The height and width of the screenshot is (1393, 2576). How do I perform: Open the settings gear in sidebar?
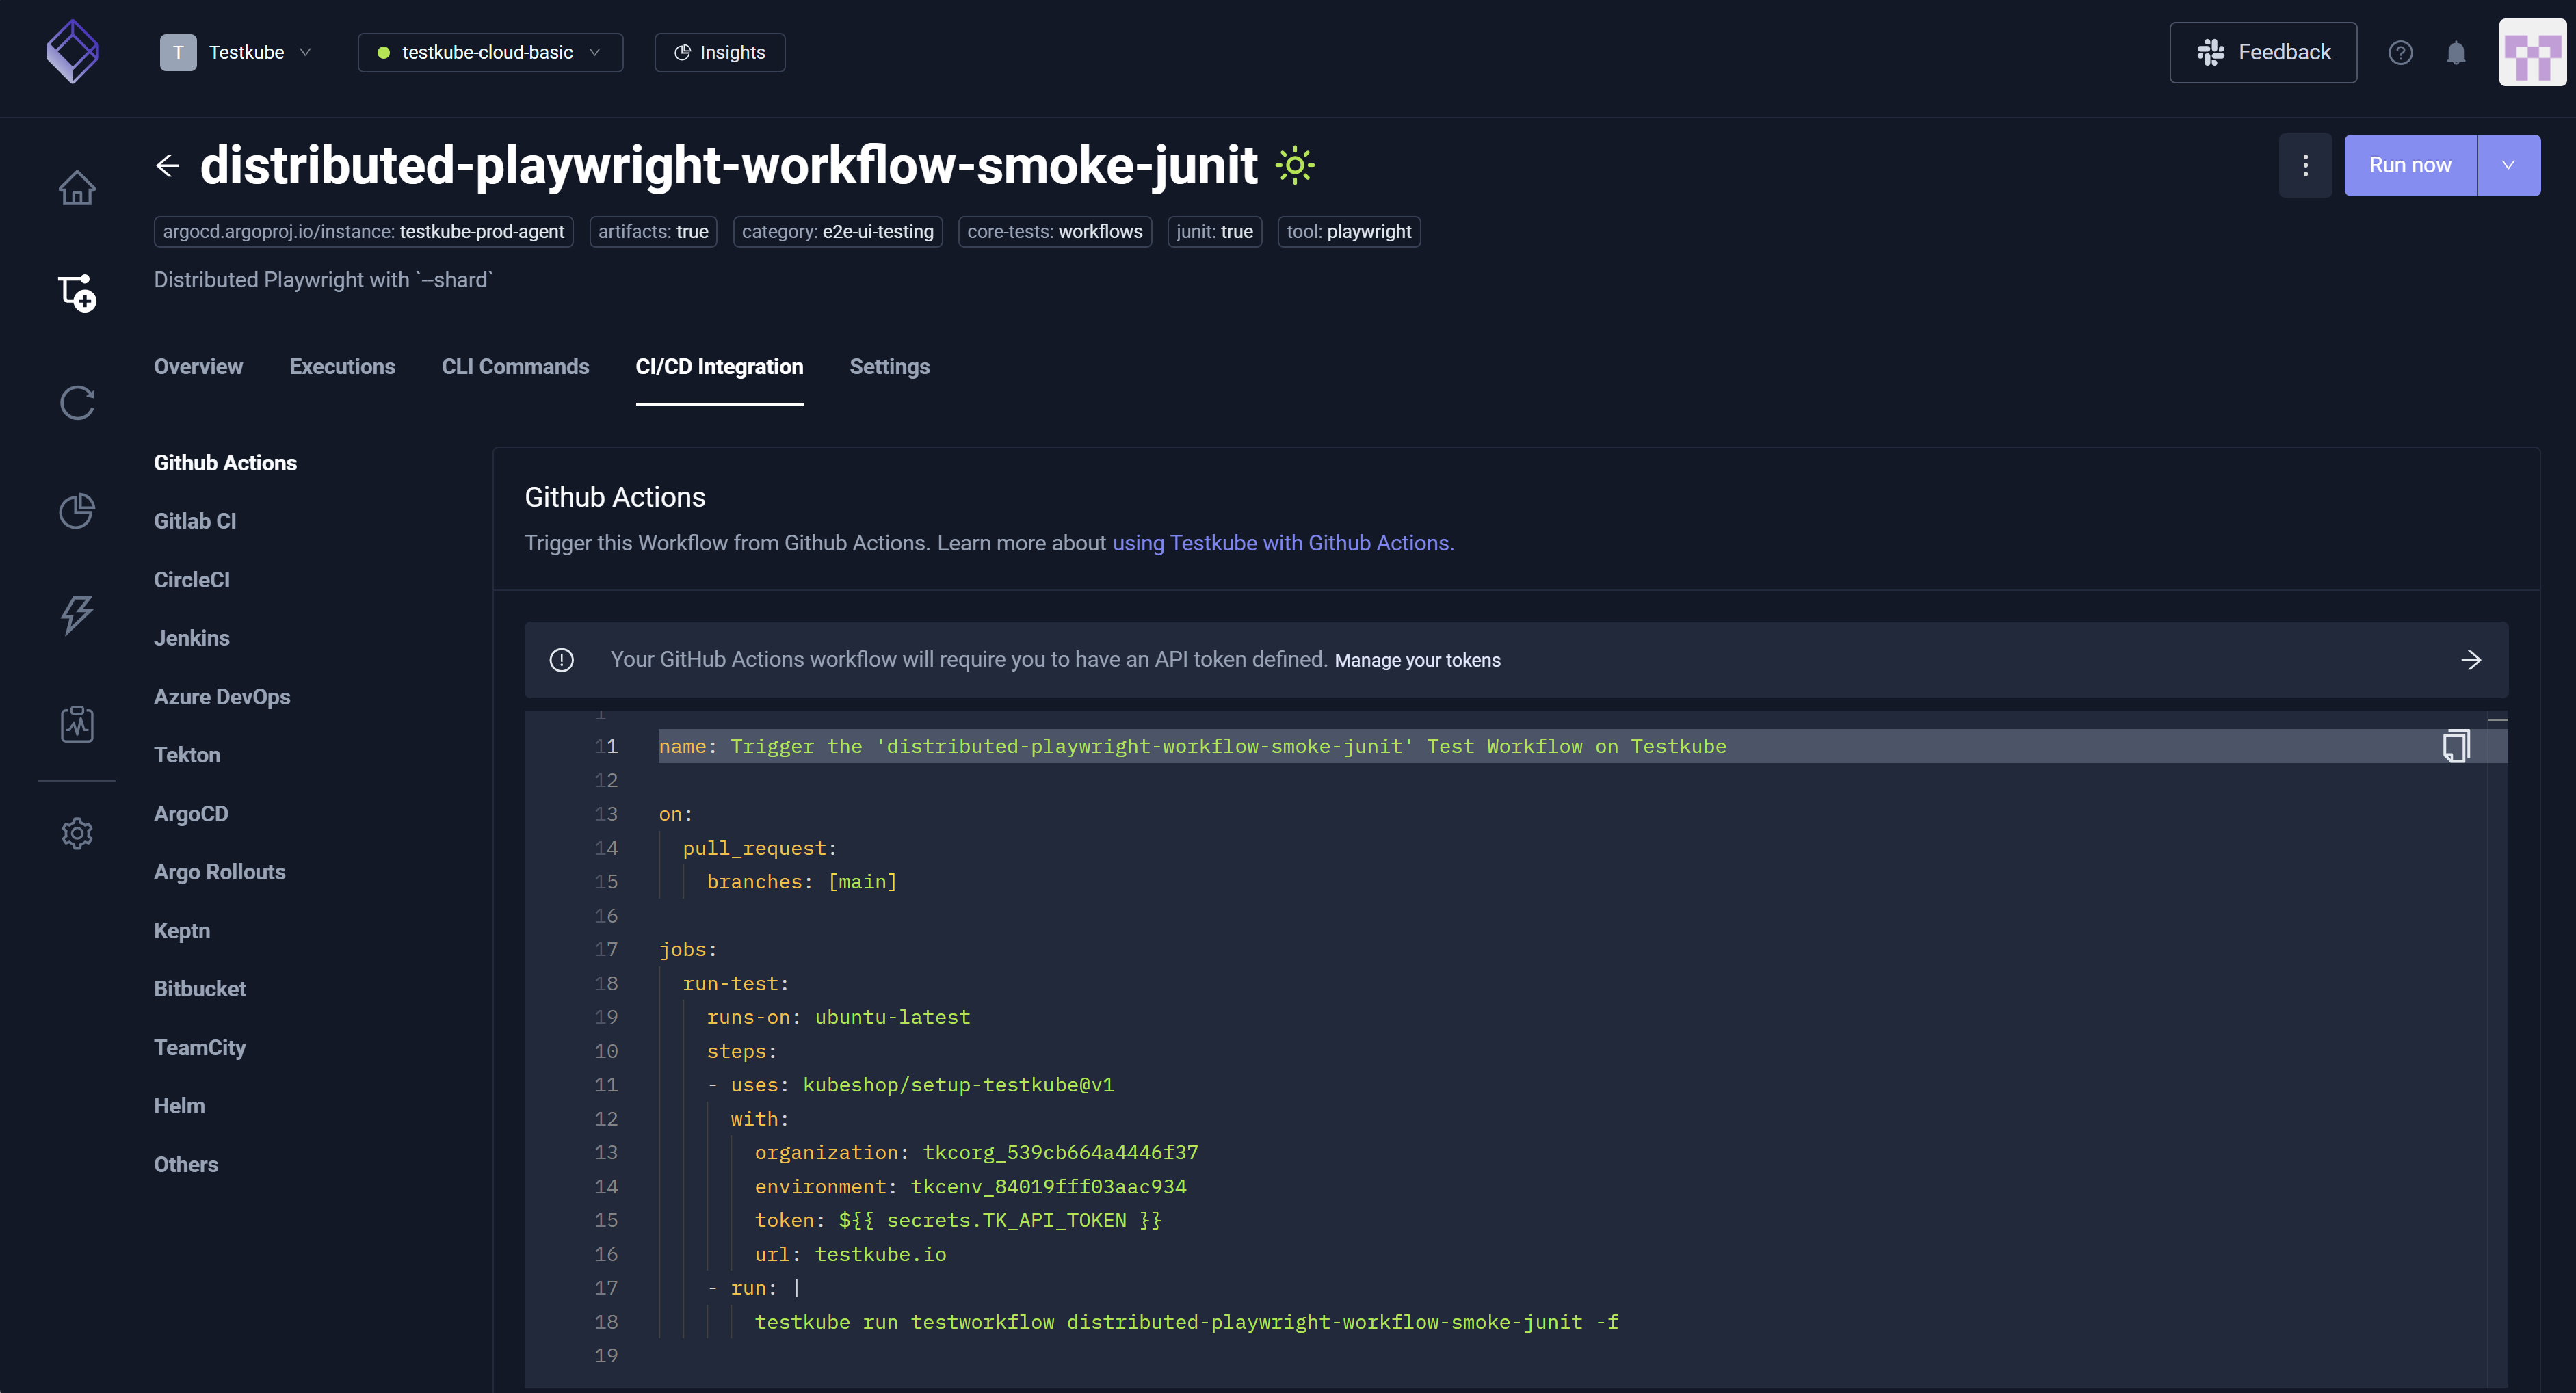pyautogui.click(x=77, y=833)
